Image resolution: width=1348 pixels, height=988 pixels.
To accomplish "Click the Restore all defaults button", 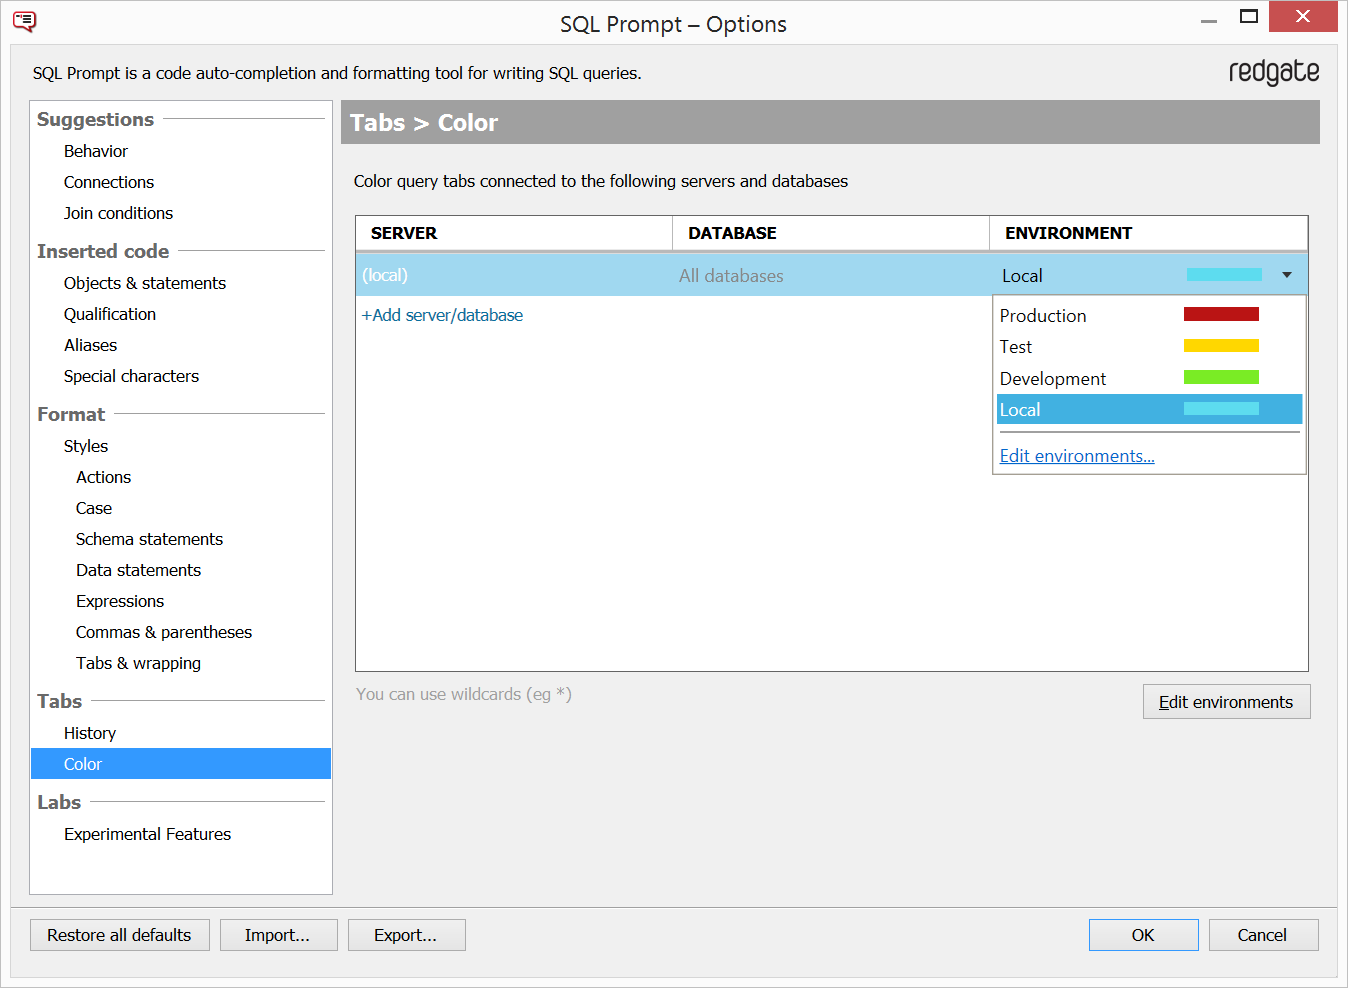I will (119, 935).
